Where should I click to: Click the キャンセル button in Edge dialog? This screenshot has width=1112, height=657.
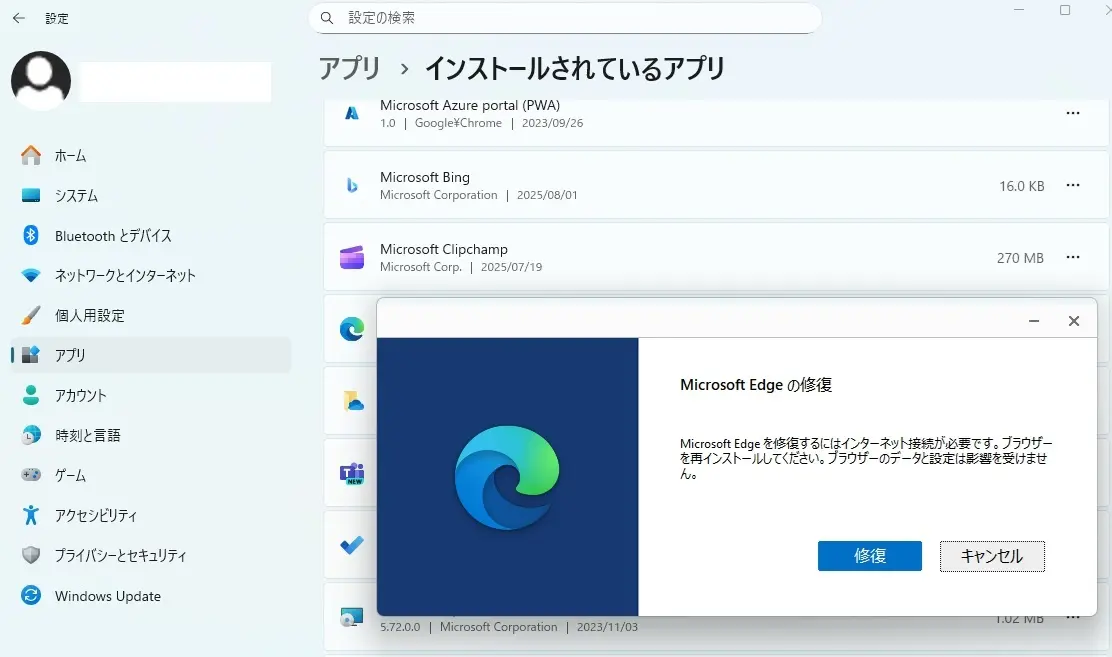(992, 556)
